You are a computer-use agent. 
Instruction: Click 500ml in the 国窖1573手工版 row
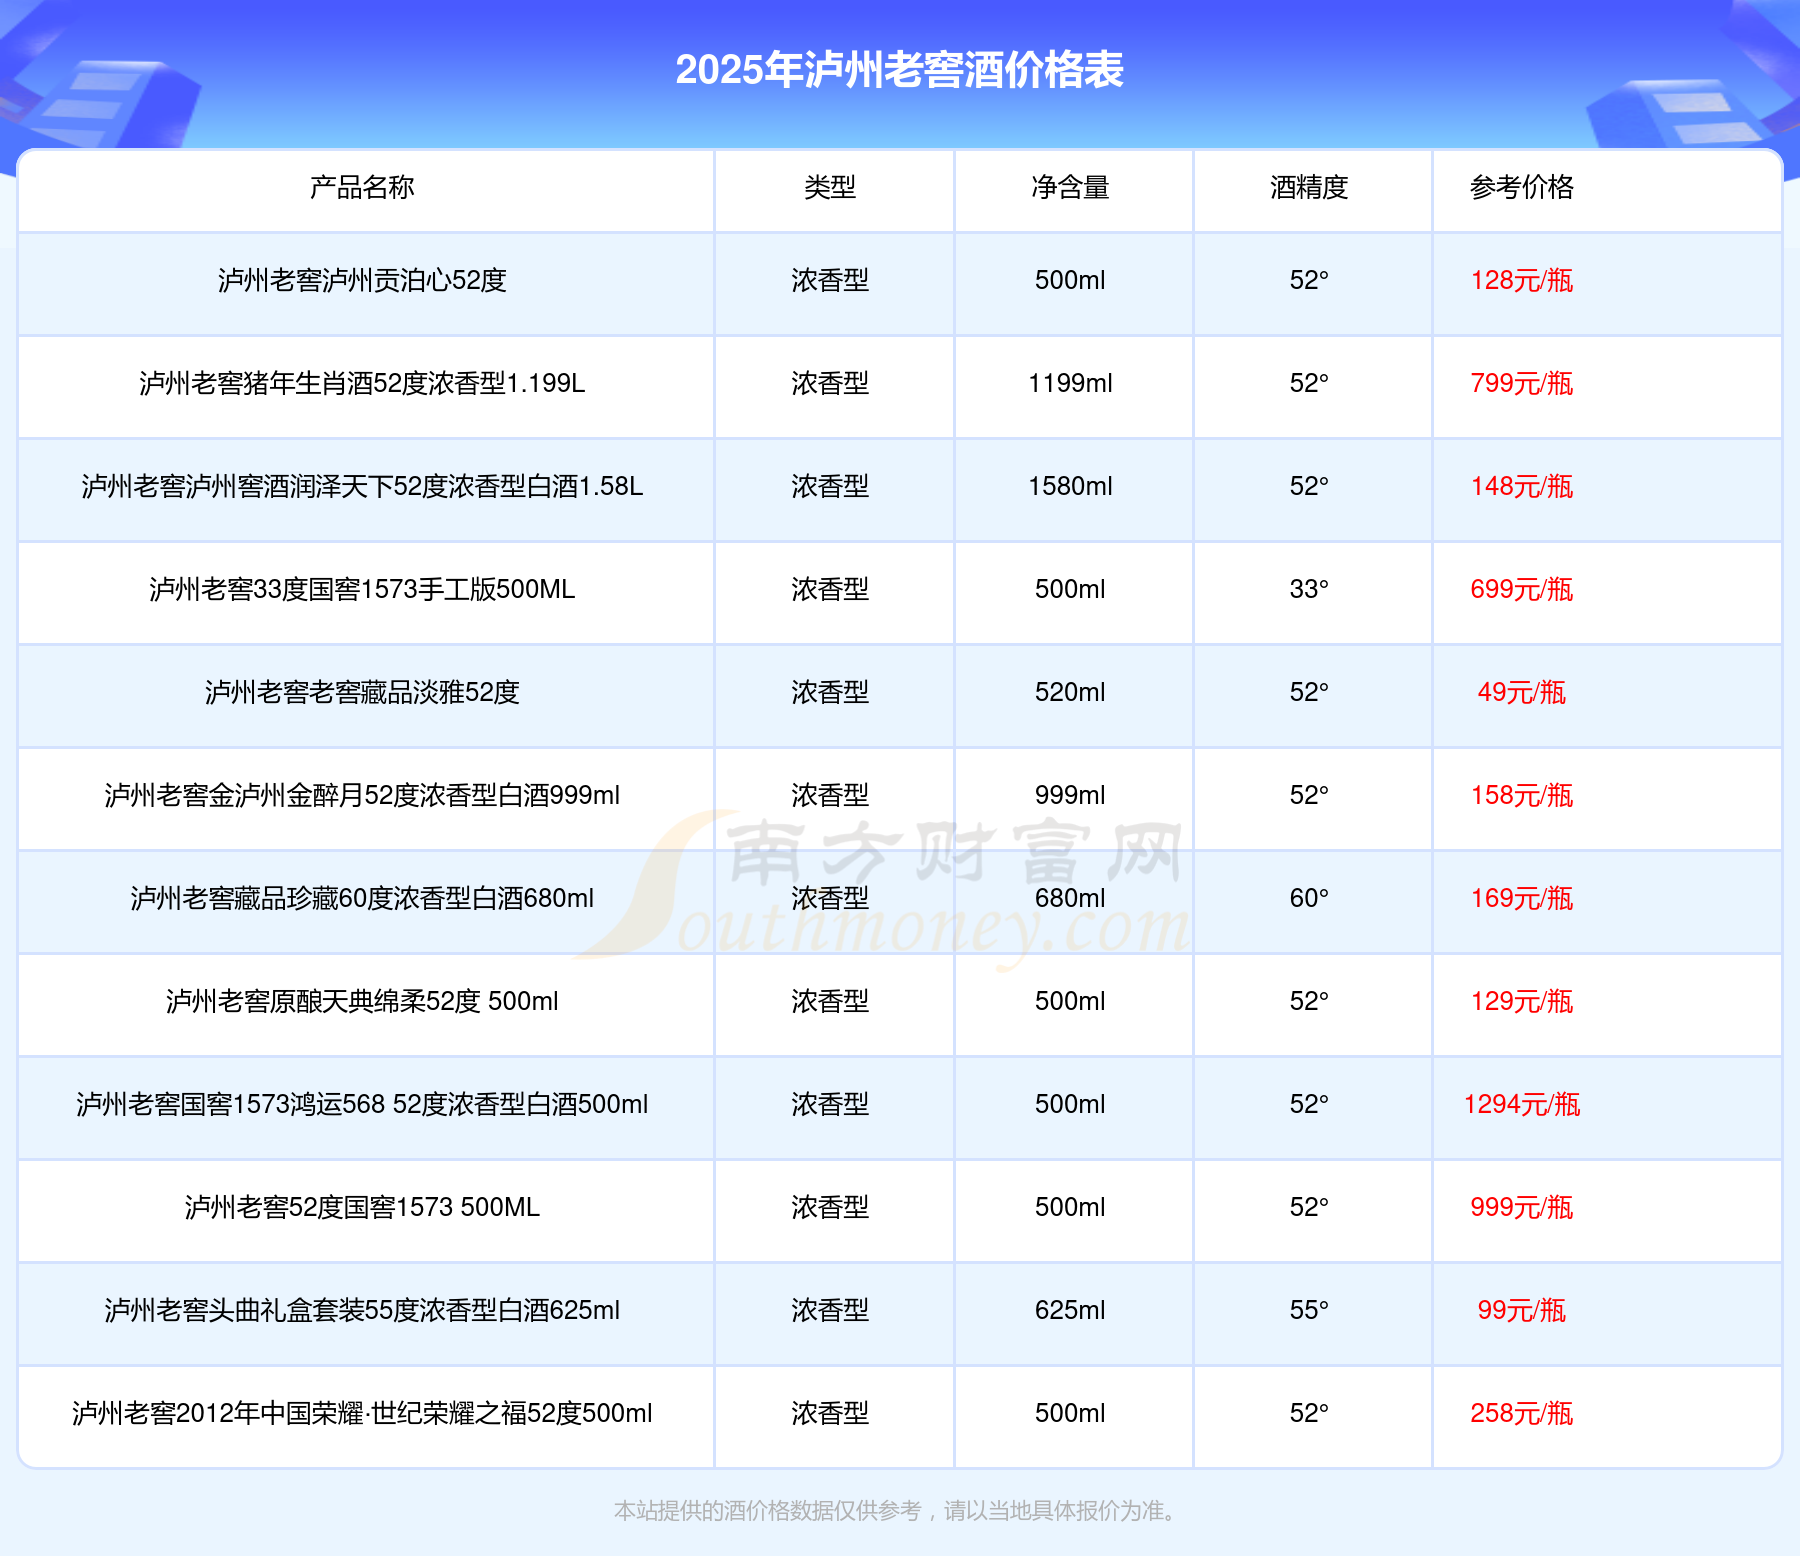tap(1070, 589)
